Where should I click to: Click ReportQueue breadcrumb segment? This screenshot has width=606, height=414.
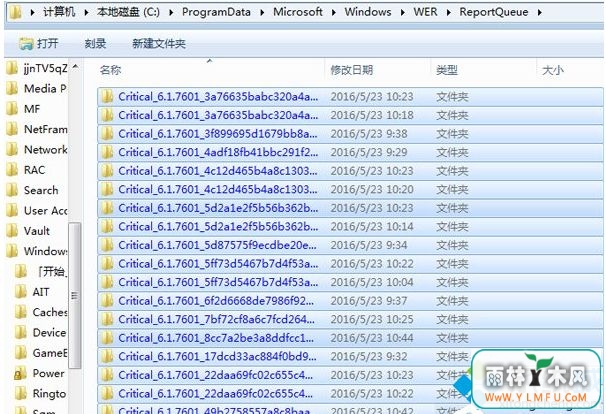pyautogui.click(x=494, y=12)
